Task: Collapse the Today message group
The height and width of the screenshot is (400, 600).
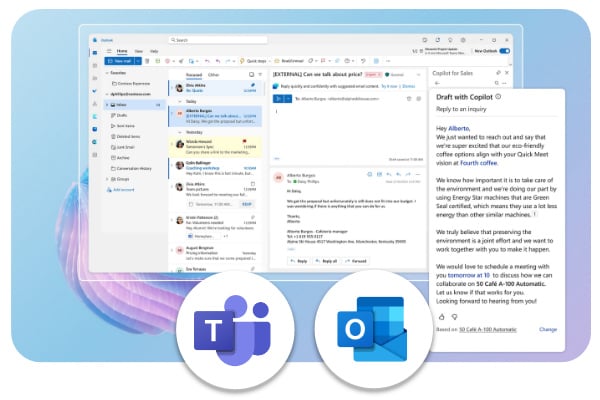Action: pos(180,101)
